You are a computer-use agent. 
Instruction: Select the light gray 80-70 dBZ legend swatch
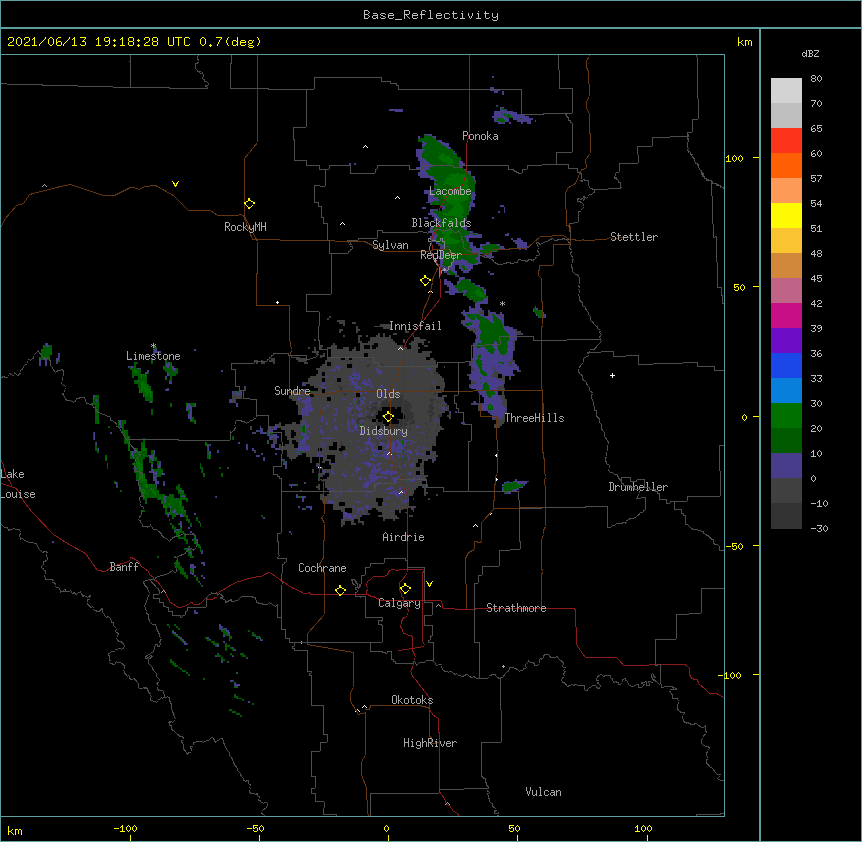786,91
